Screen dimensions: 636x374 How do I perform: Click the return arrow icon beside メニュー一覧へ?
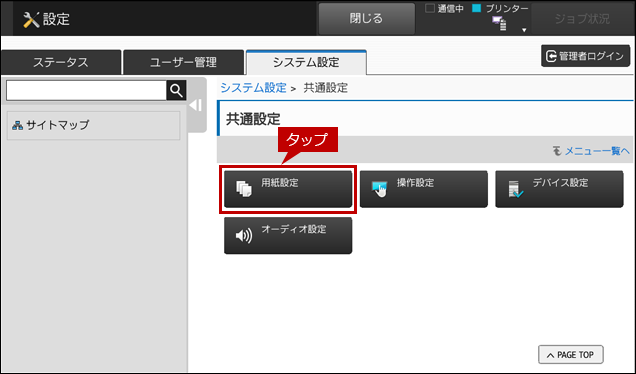(x=557, y=151)
